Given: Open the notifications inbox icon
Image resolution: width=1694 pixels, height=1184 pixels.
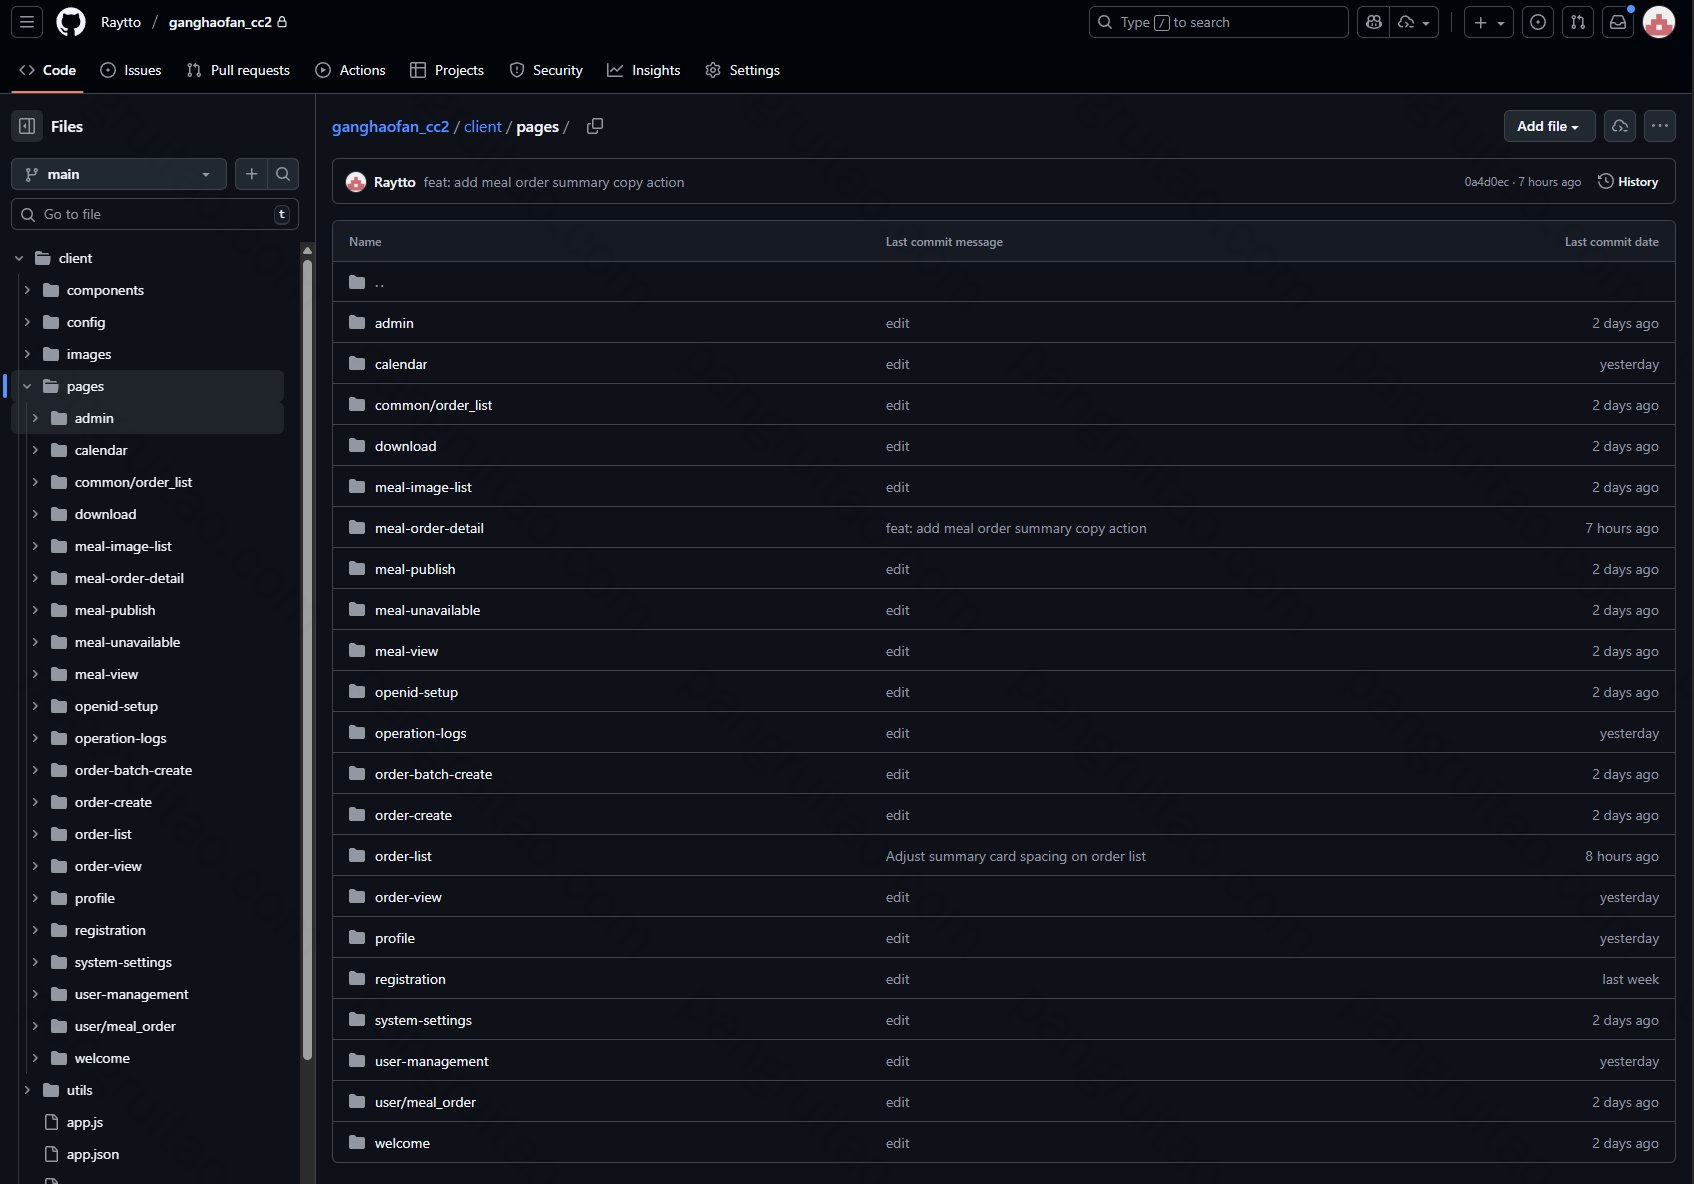Looking at the screenshot, I should point(1617,22).
